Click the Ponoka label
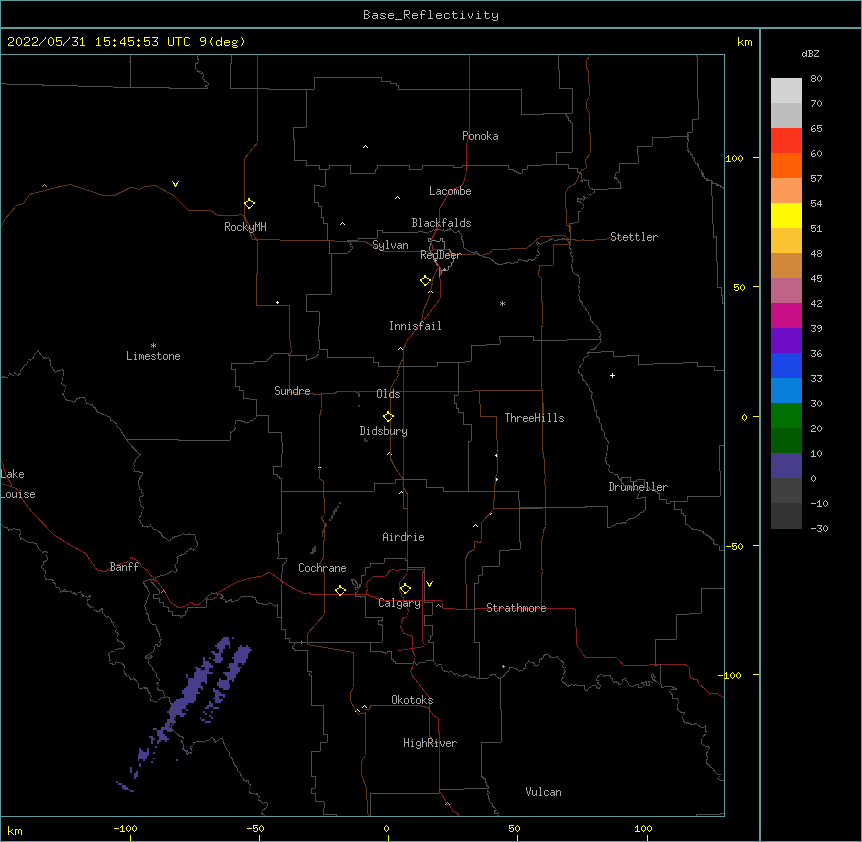The width and height of the screenshot is (862, 842). tap(480, 136)
